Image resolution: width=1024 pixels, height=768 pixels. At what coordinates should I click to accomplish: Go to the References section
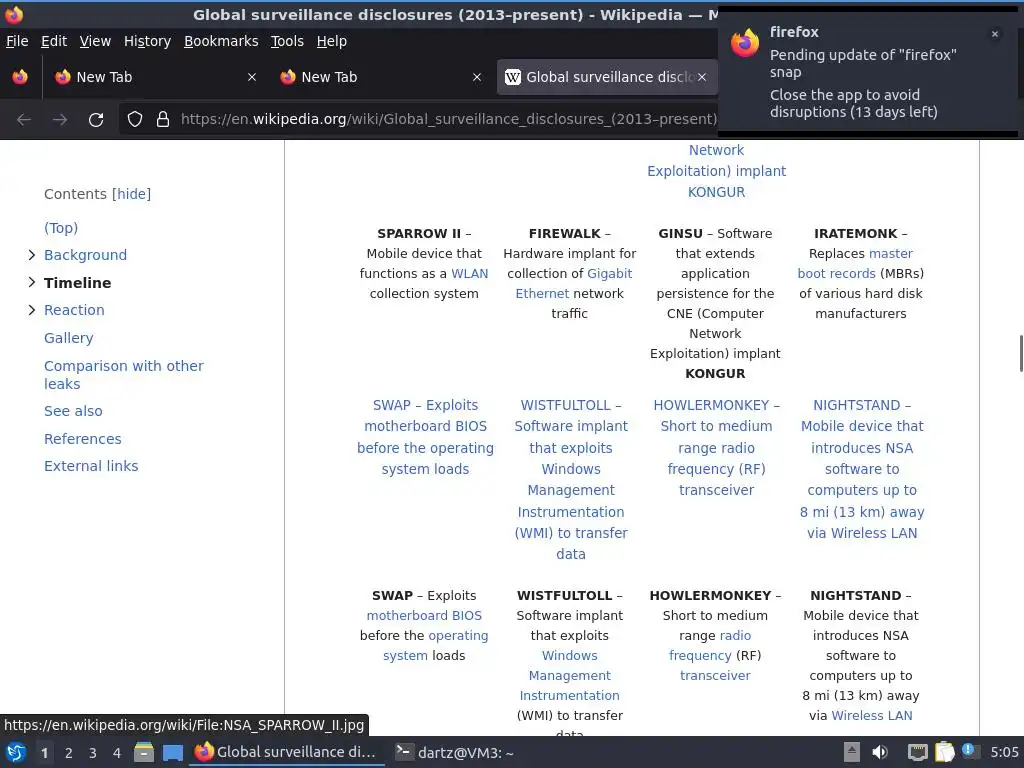[x=82, y=439]
